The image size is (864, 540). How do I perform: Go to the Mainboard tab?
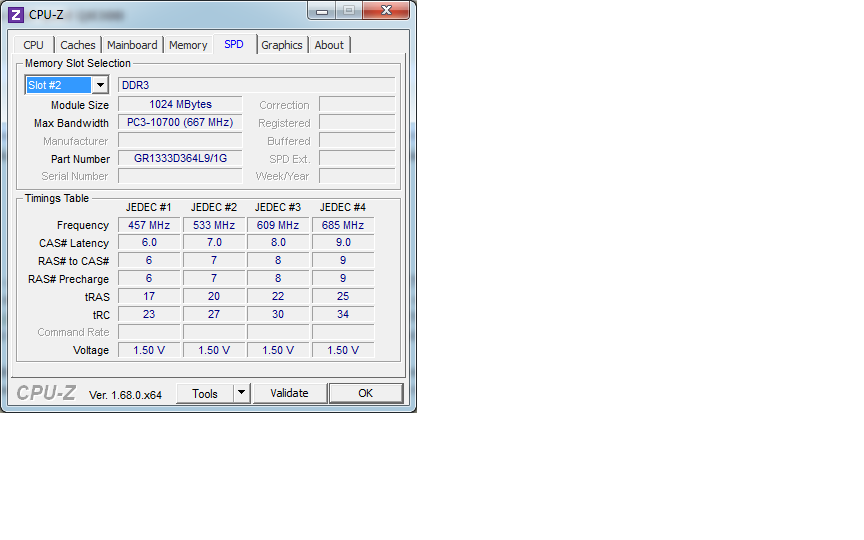tap(132, 45)
